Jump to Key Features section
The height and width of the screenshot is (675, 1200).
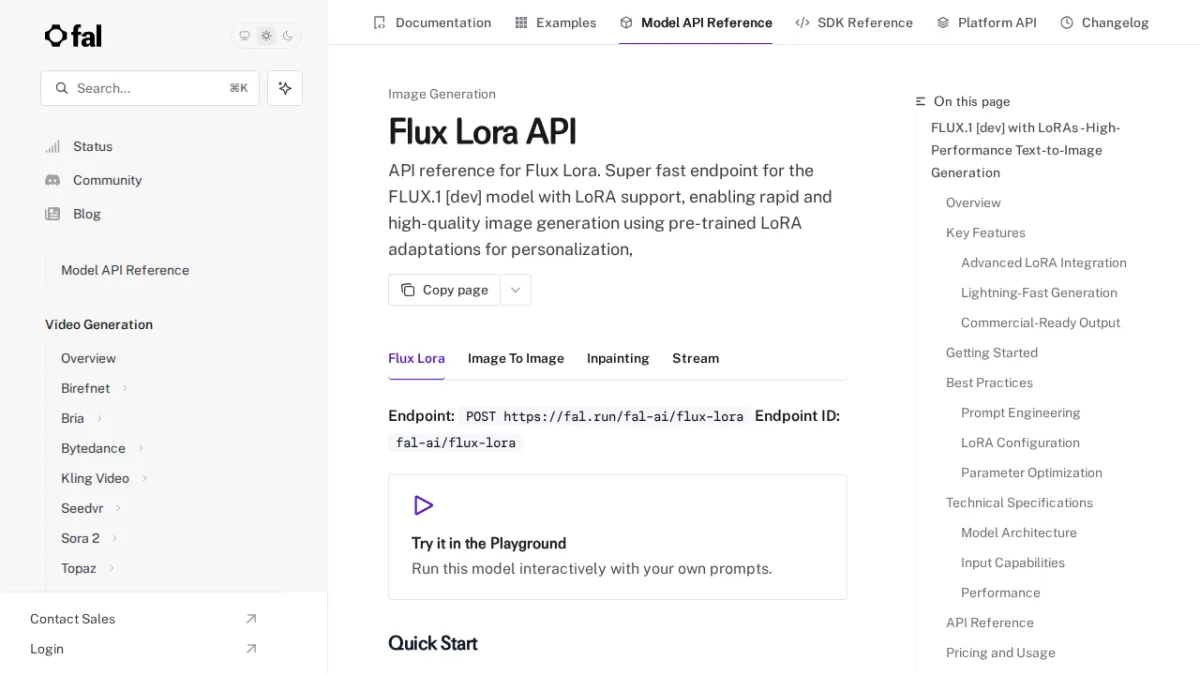tap(986, 232)
